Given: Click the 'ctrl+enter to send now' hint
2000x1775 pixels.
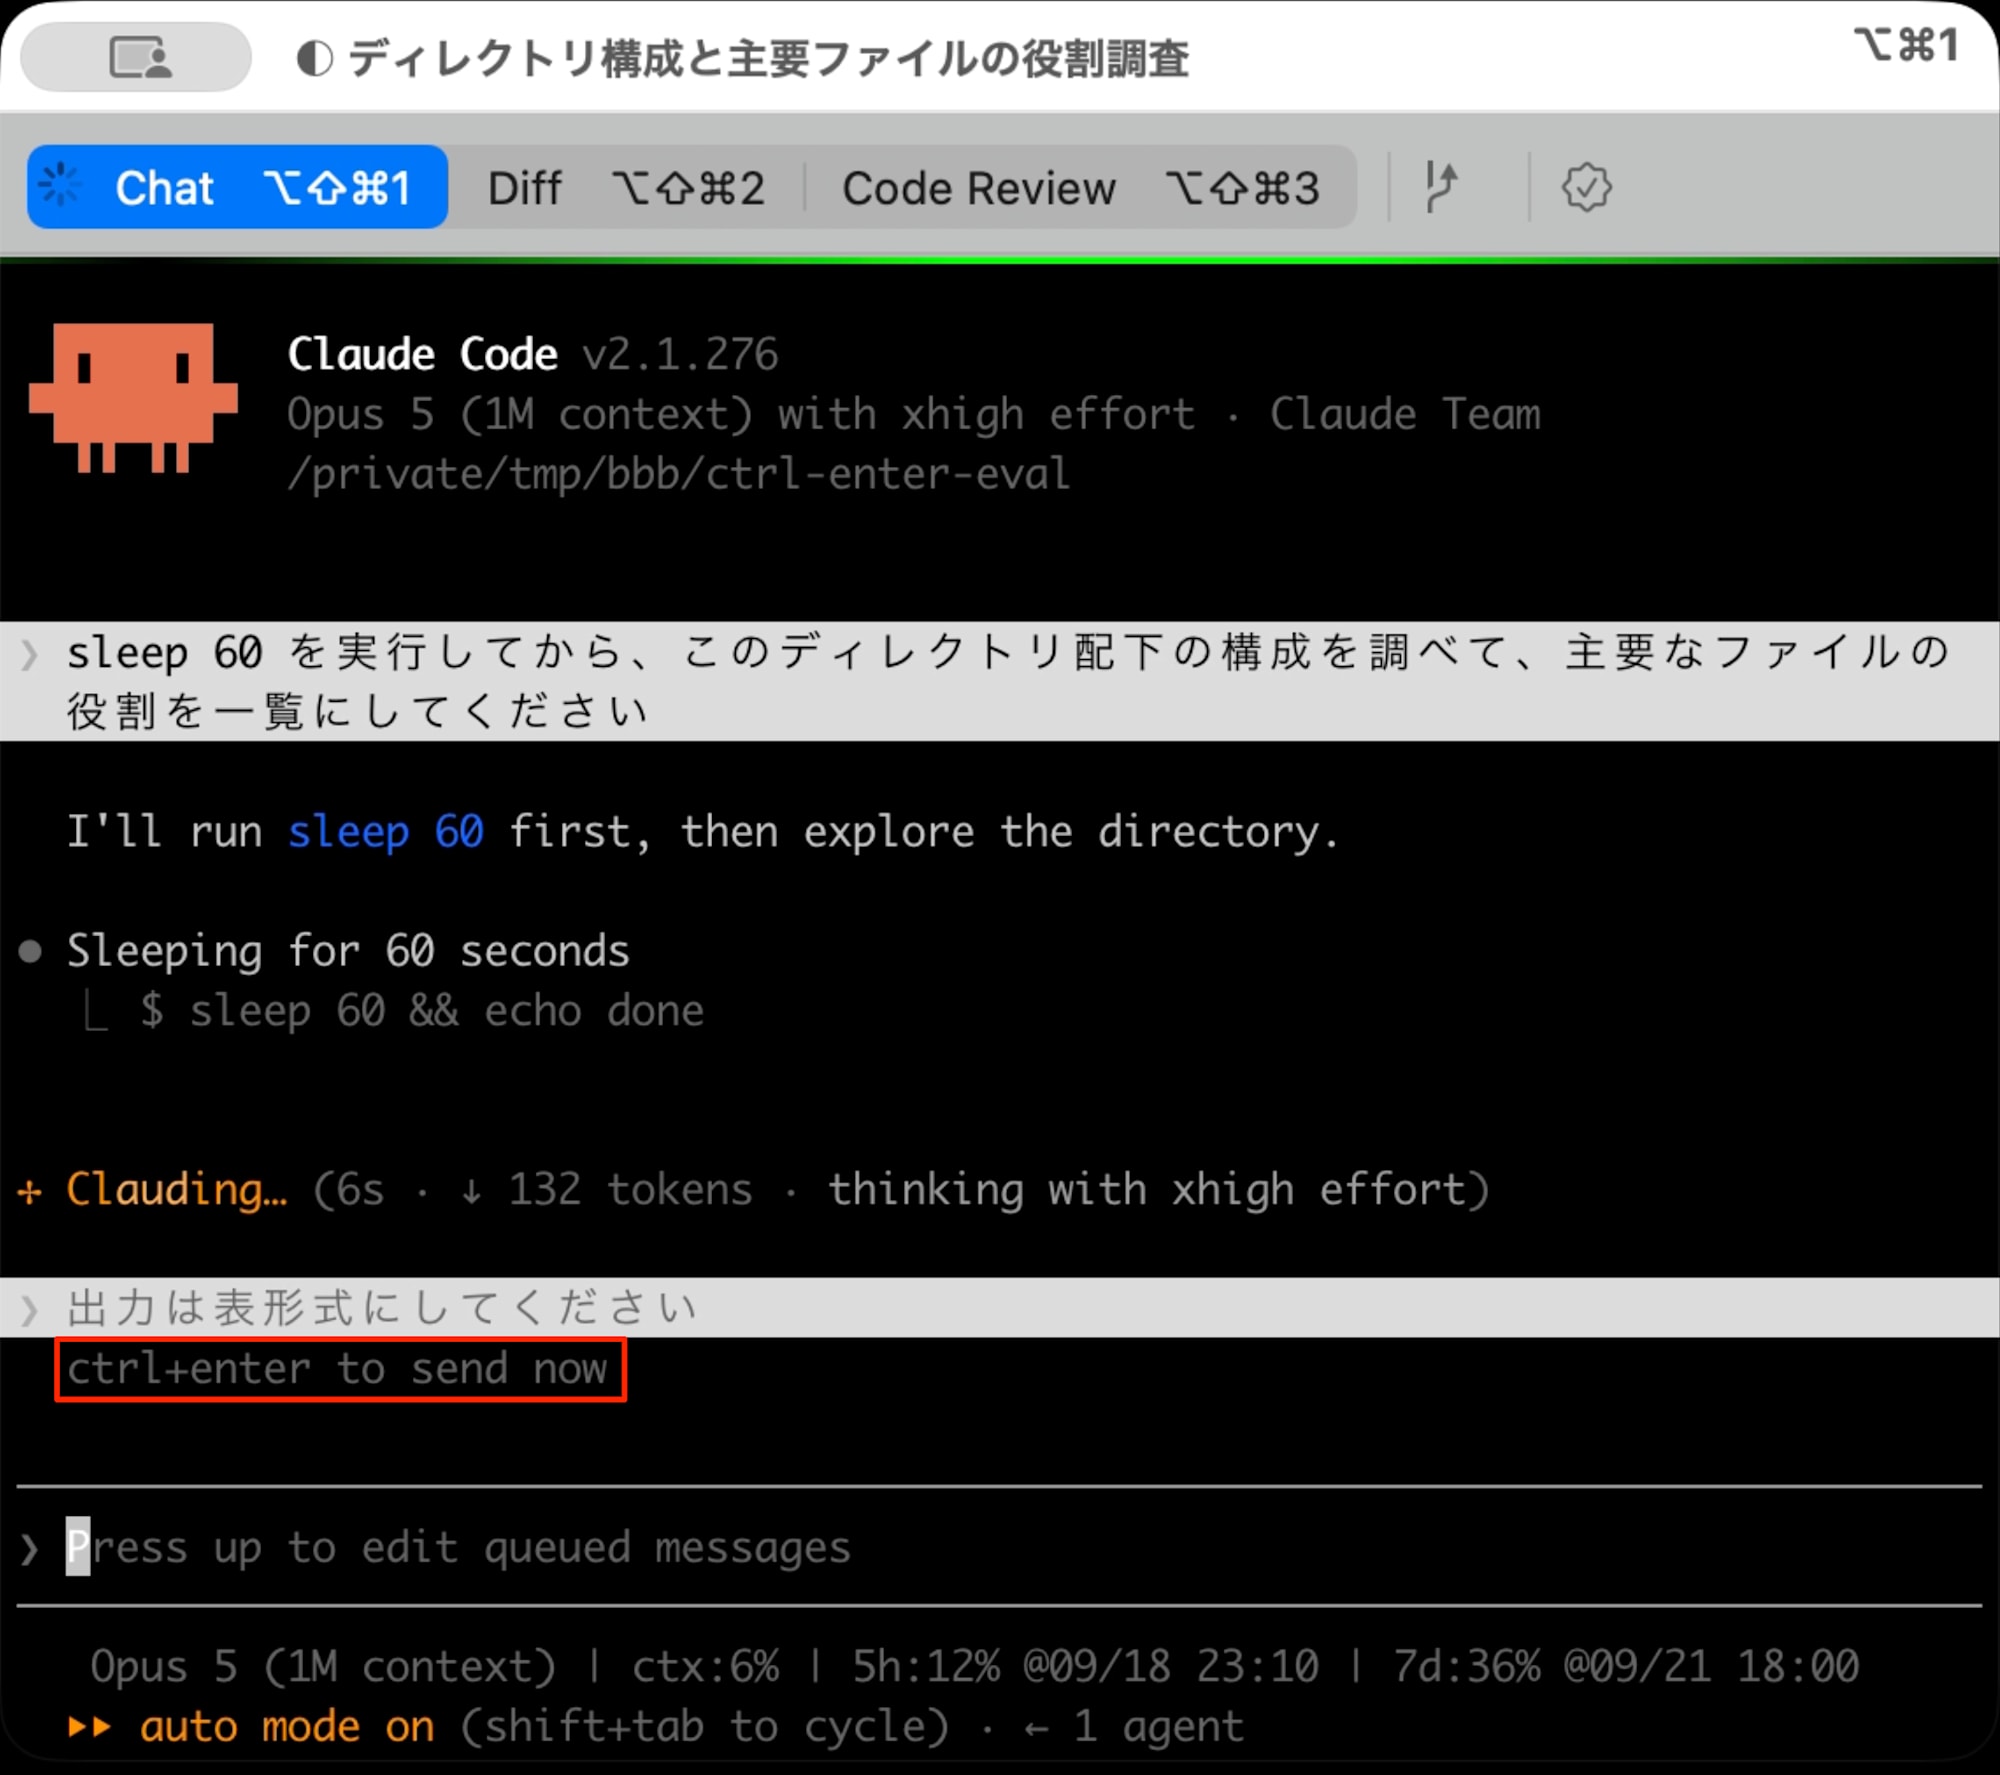Looking at the screenshot, I should click(x=338, y=1368).
